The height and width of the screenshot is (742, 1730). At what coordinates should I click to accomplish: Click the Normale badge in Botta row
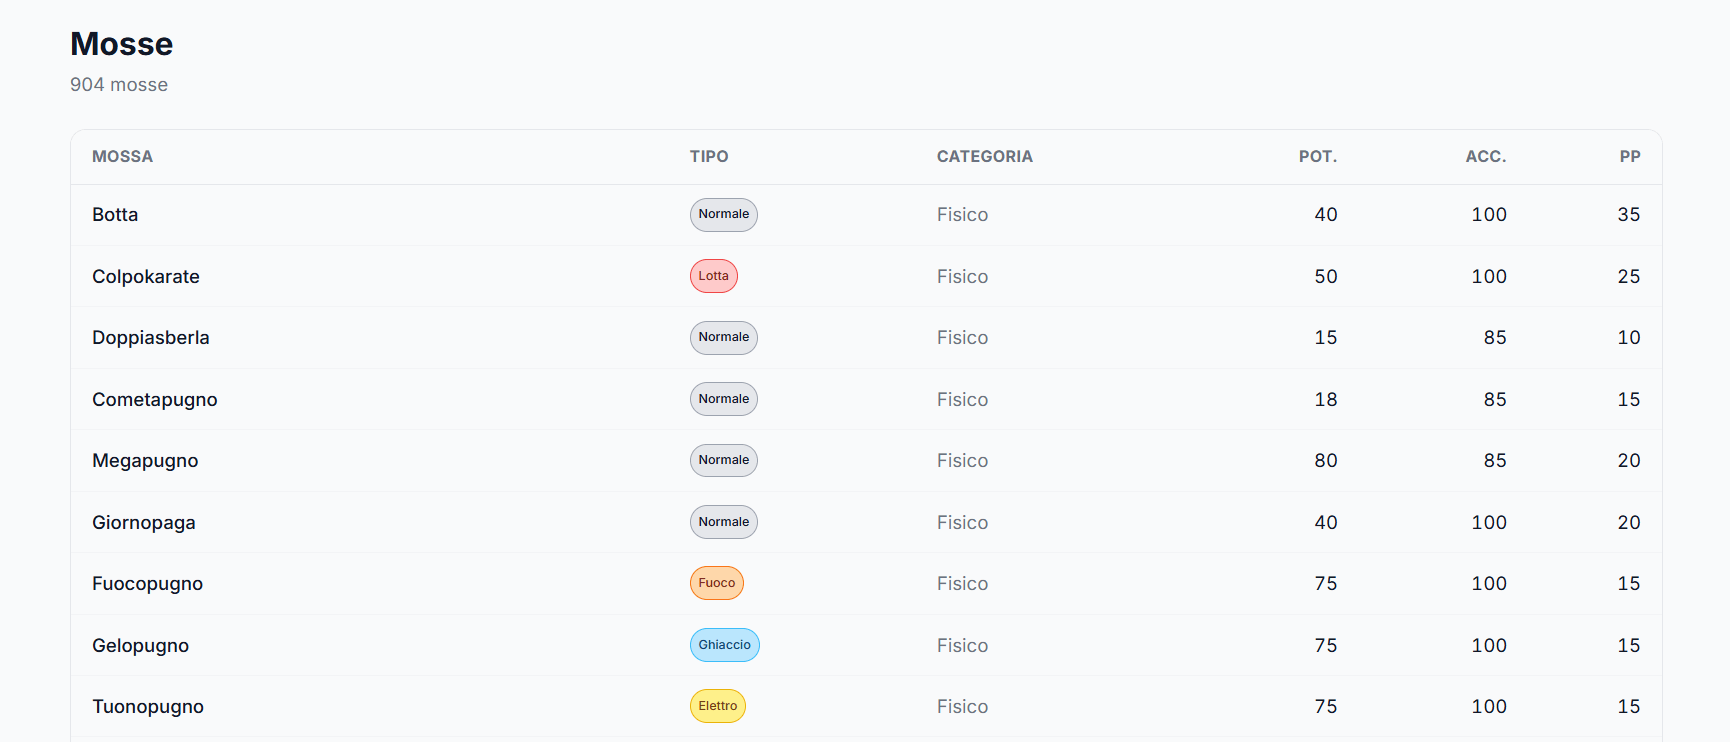click(723, 214)
